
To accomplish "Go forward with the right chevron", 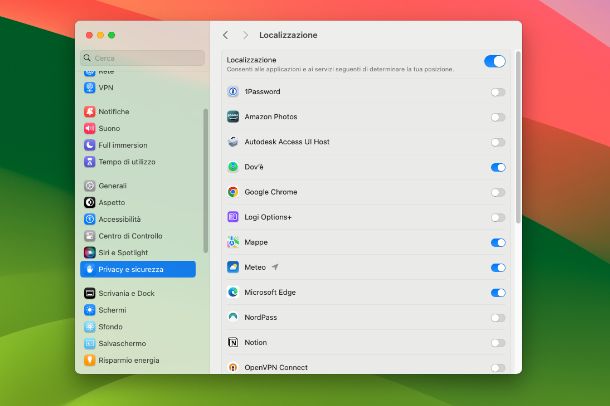I will (245, 35).
